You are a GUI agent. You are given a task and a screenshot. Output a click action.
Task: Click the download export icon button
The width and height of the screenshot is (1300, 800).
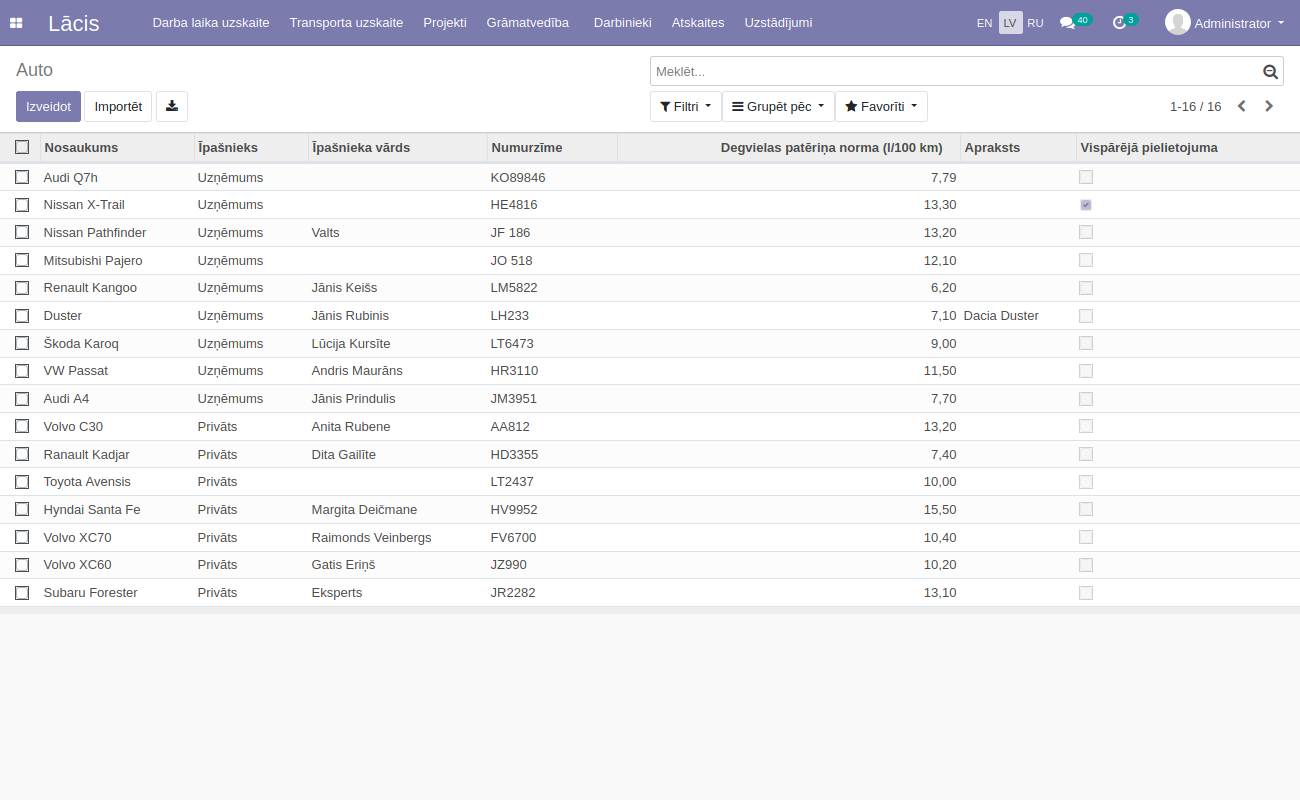point(172,106)
